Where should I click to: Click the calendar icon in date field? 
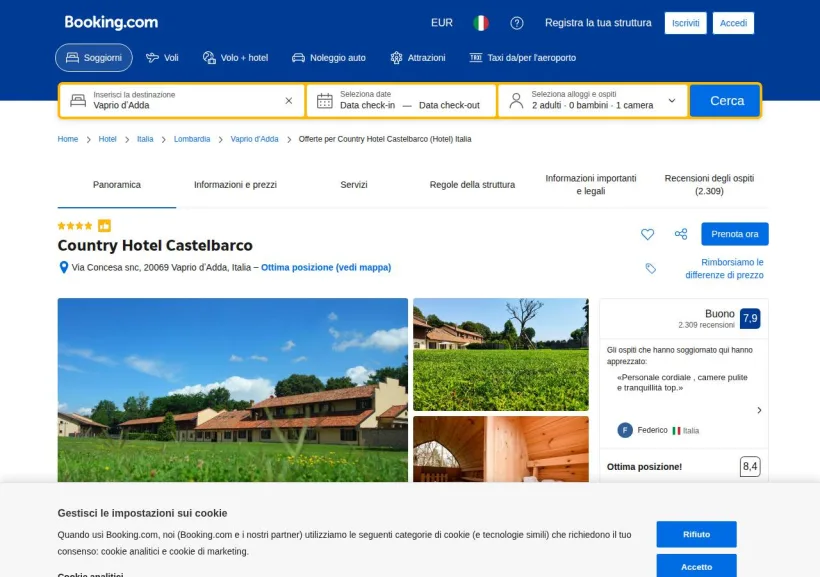325,100
